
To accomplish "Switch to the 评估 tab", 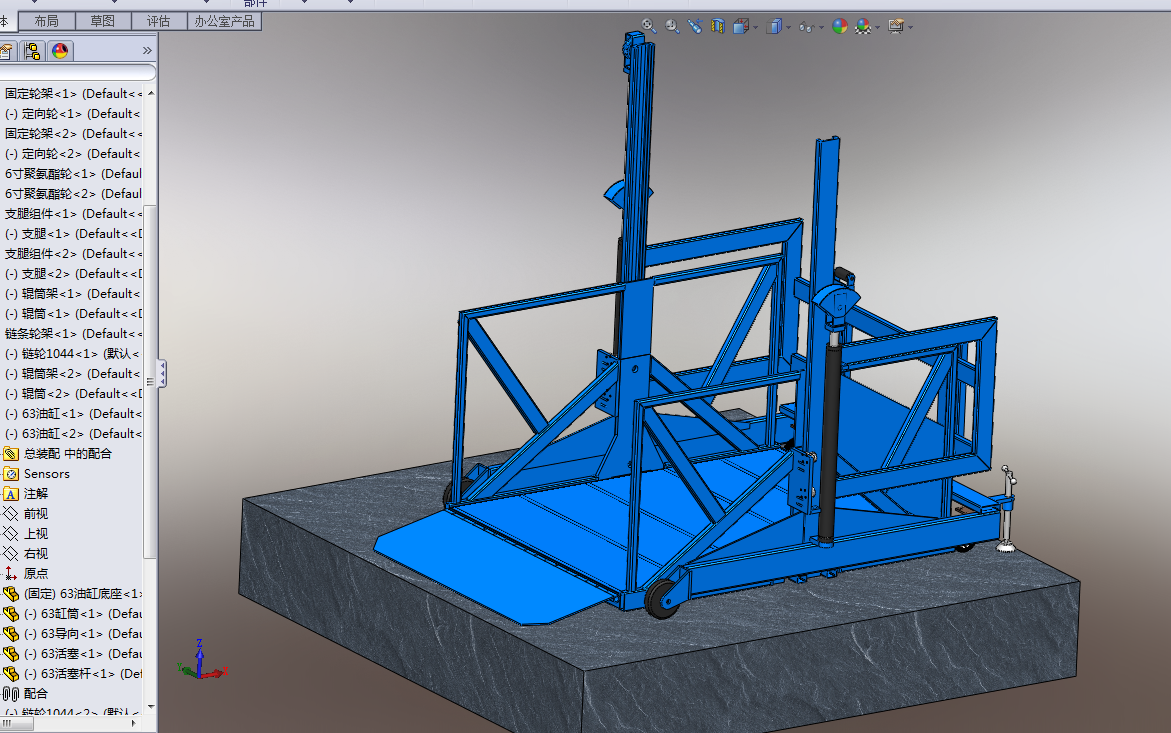I will pyautogui.click(x=158, y=21).
